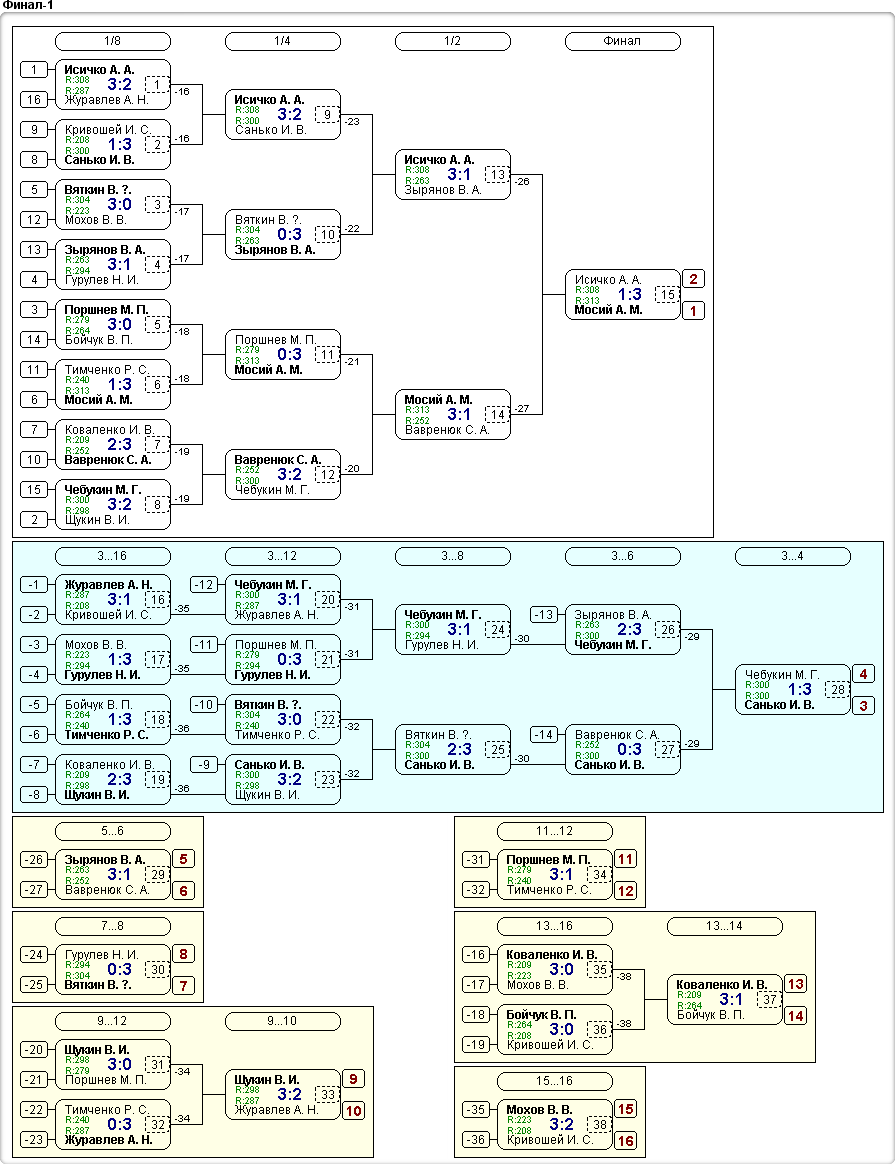Click place badge 3 beside Санько

click(x=863, y=706)
